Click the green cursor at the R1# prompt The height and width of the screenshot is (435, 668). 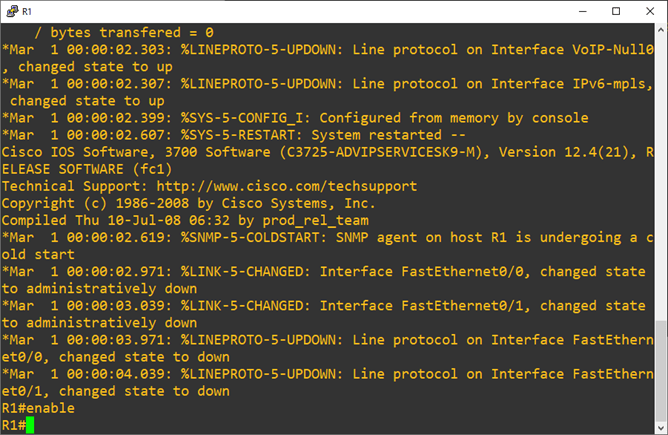[x=31, y=426]
